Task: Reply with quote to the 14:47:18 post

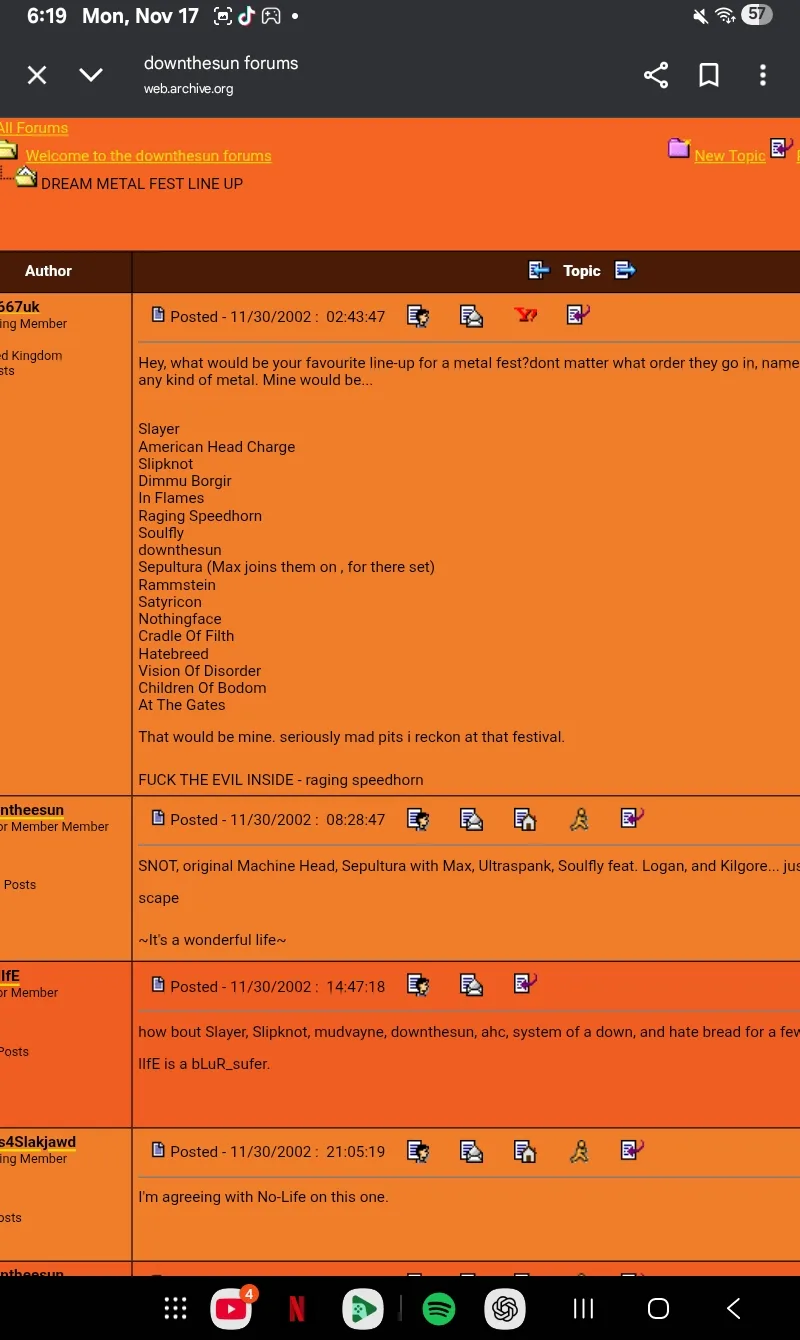Action: [525, 984]
